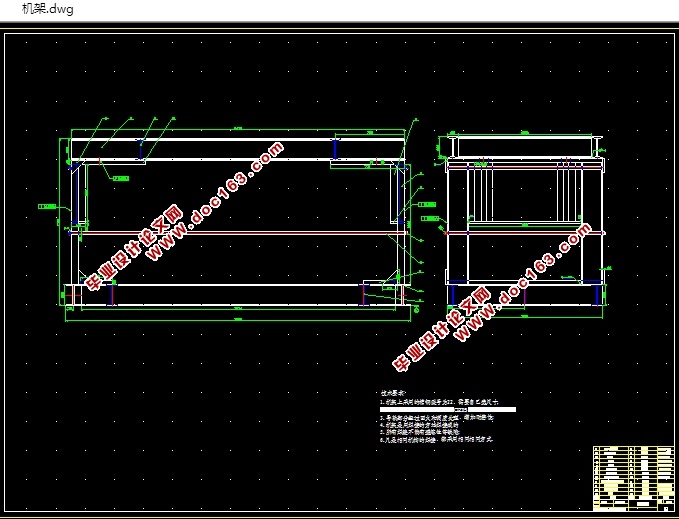Screen dimensions: 679x519
Task: Click the 机架.dwg file title
Action: 48,9
